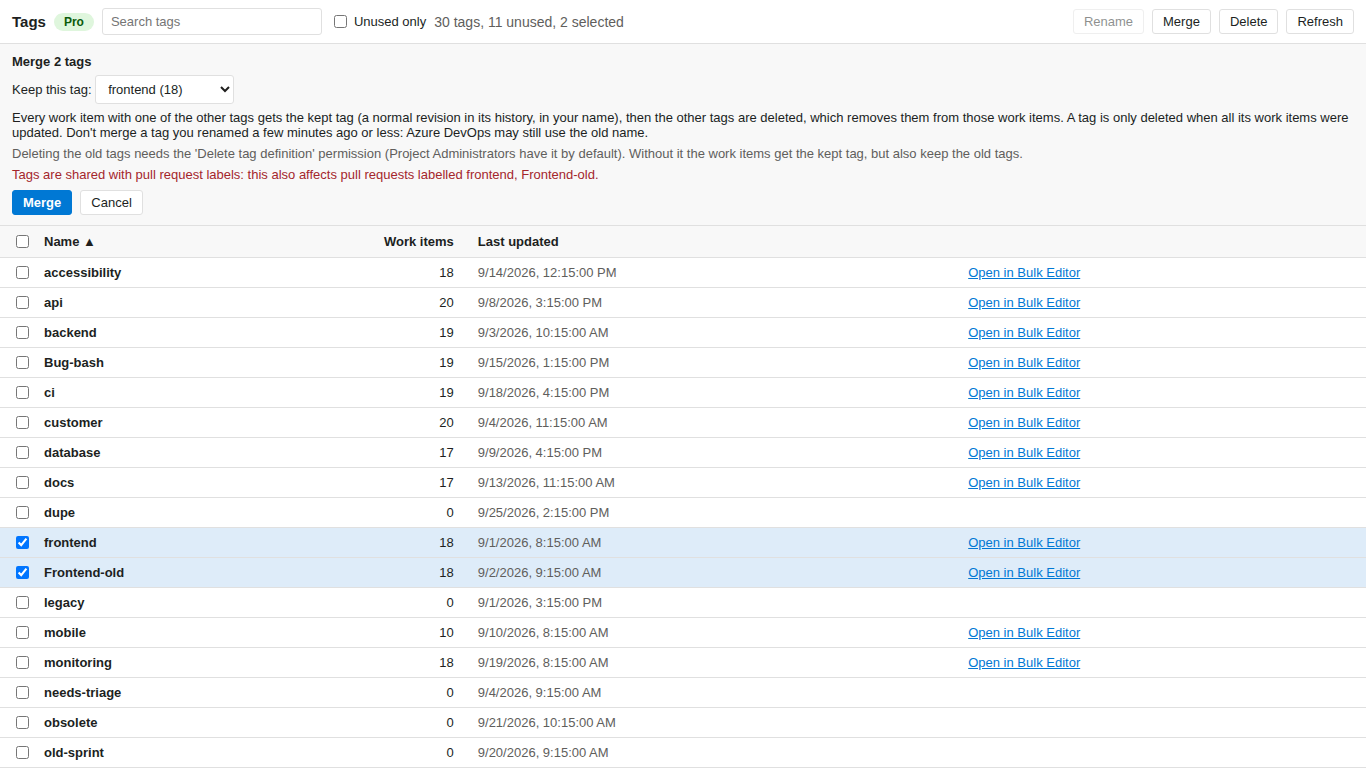Click the work item count "10" for mobile
The height and width of the screenshot is (768, 1366).
point(446,633)
